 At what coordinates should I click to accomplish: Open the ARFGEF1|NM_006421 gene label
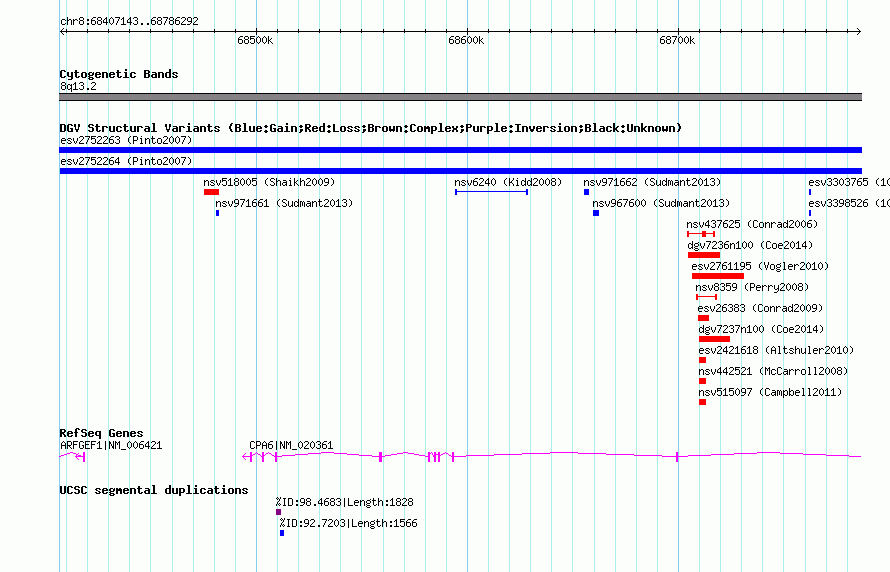click(x=111, y=445)
